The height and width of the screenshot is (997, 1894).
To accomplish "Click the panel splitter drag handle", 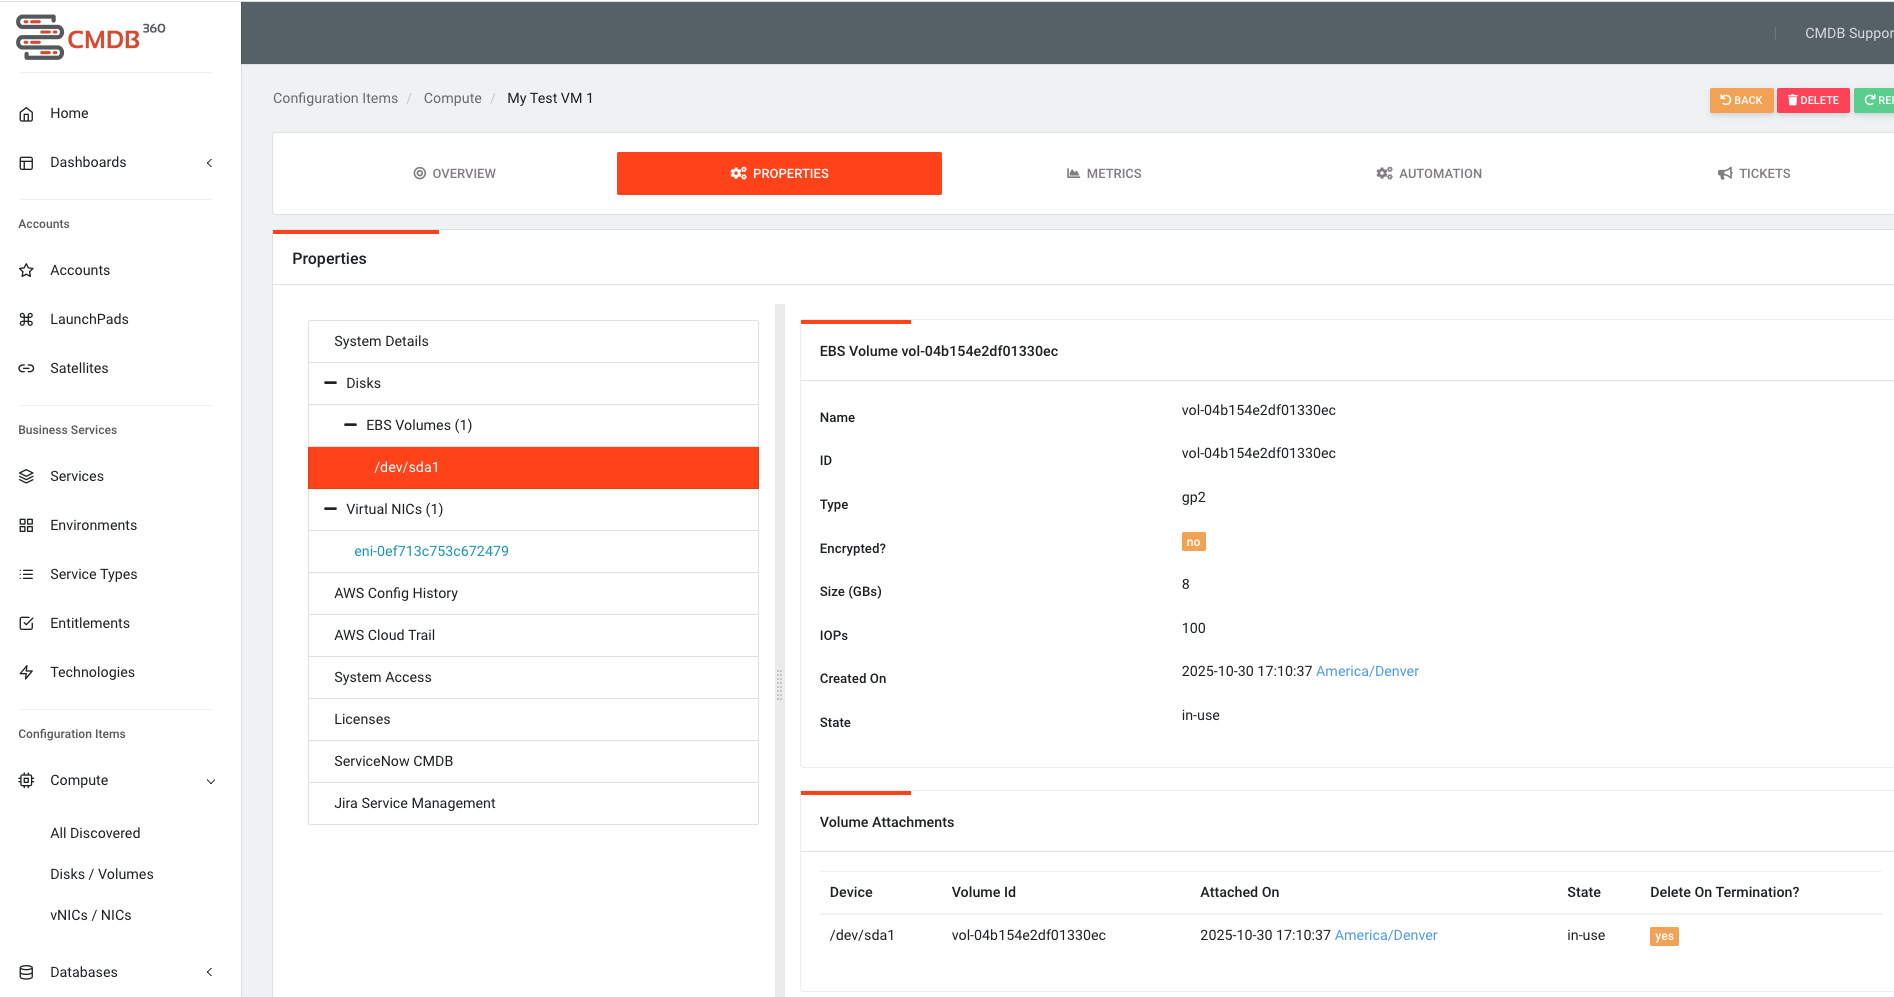I will (780, 684).
